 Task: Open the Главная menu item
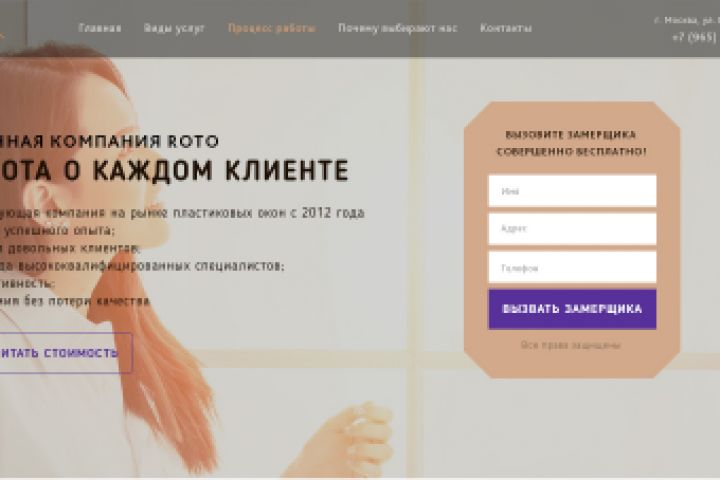click(x=100, y=28)
